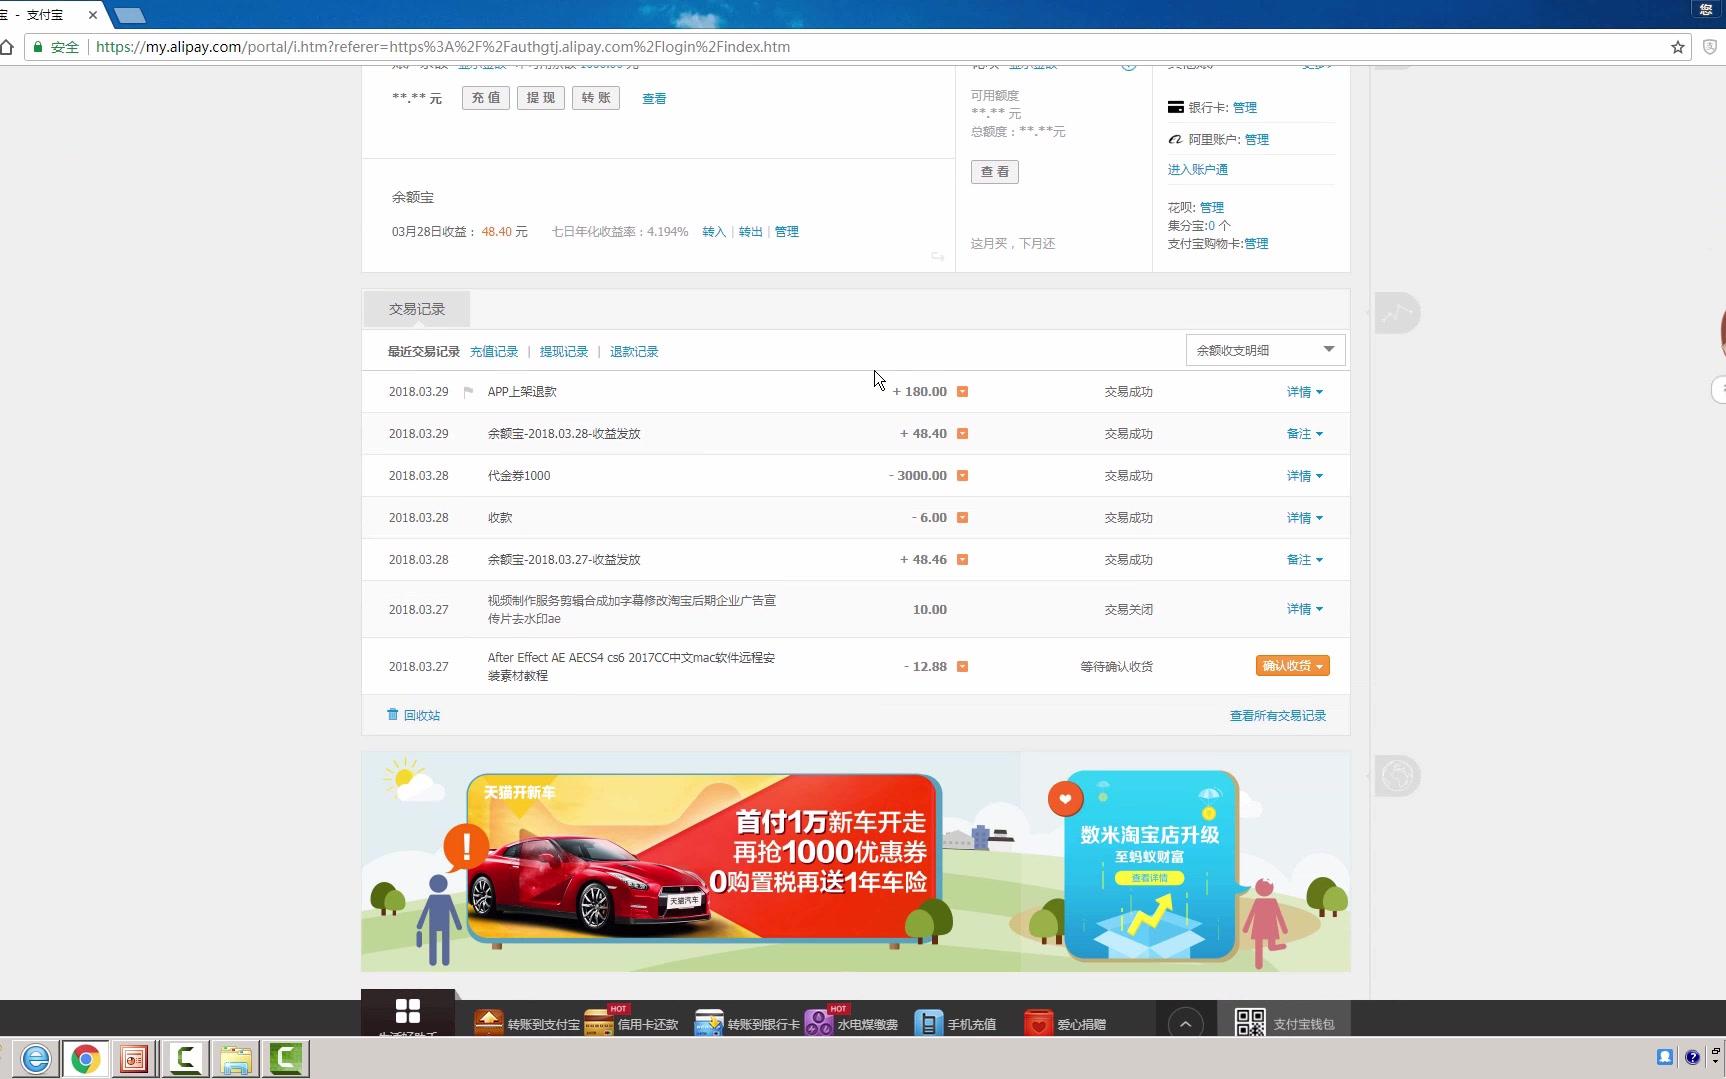Open the 爱心捐赠 donation icon

tap(1039, 1023)
